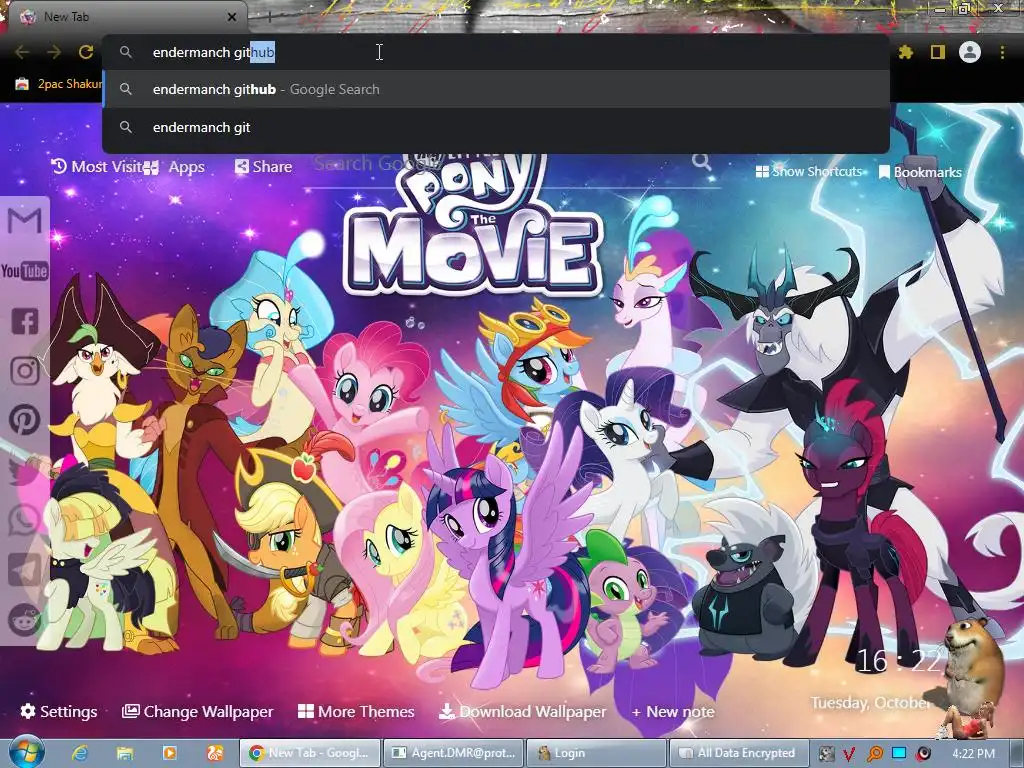
Task: Open the Gmail sidebar shortcut
Action: coord(25,221)
